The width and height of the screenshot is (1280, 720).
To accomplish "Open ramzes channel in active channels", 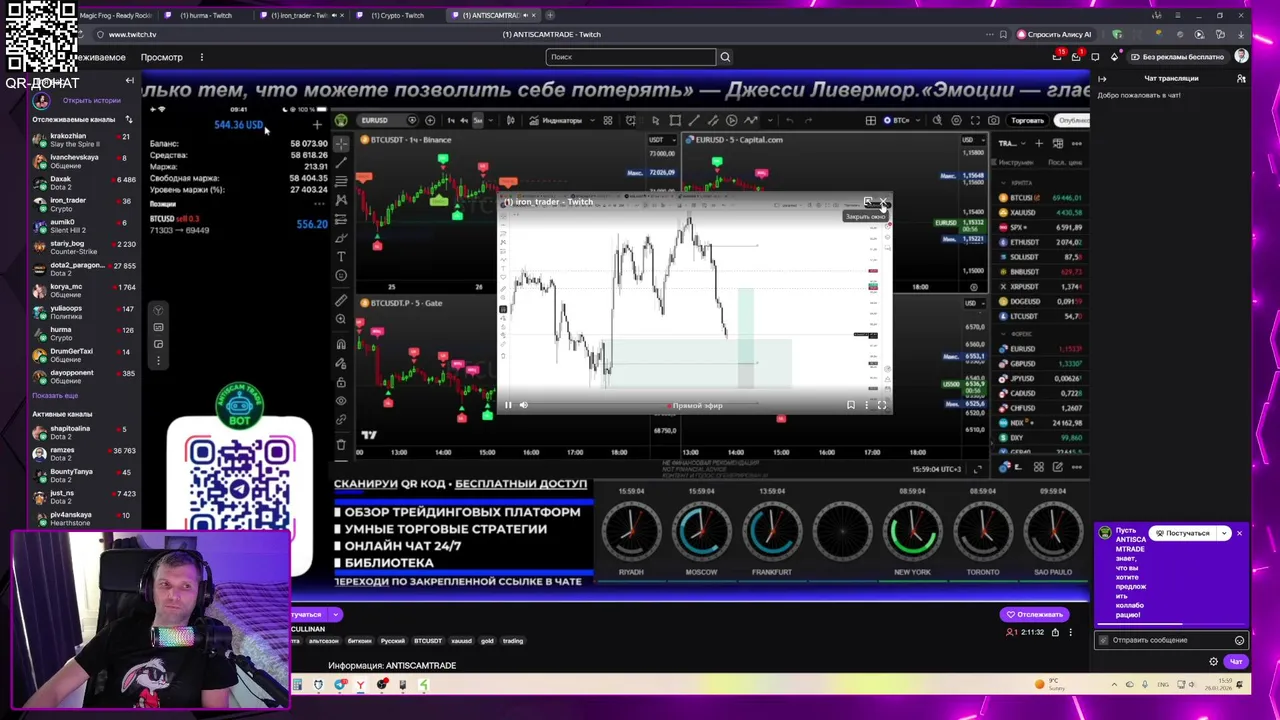I will pos(85,454).
